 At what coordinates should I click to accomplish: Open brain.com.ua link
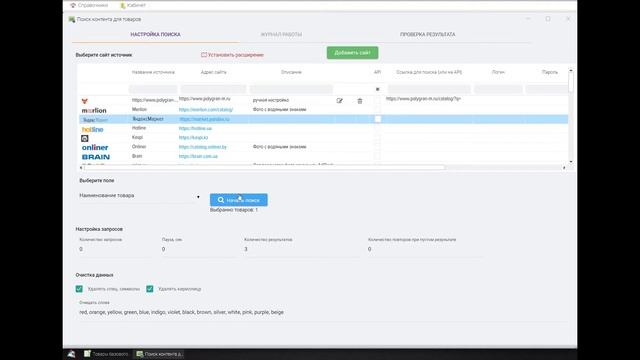click(198, 156)
